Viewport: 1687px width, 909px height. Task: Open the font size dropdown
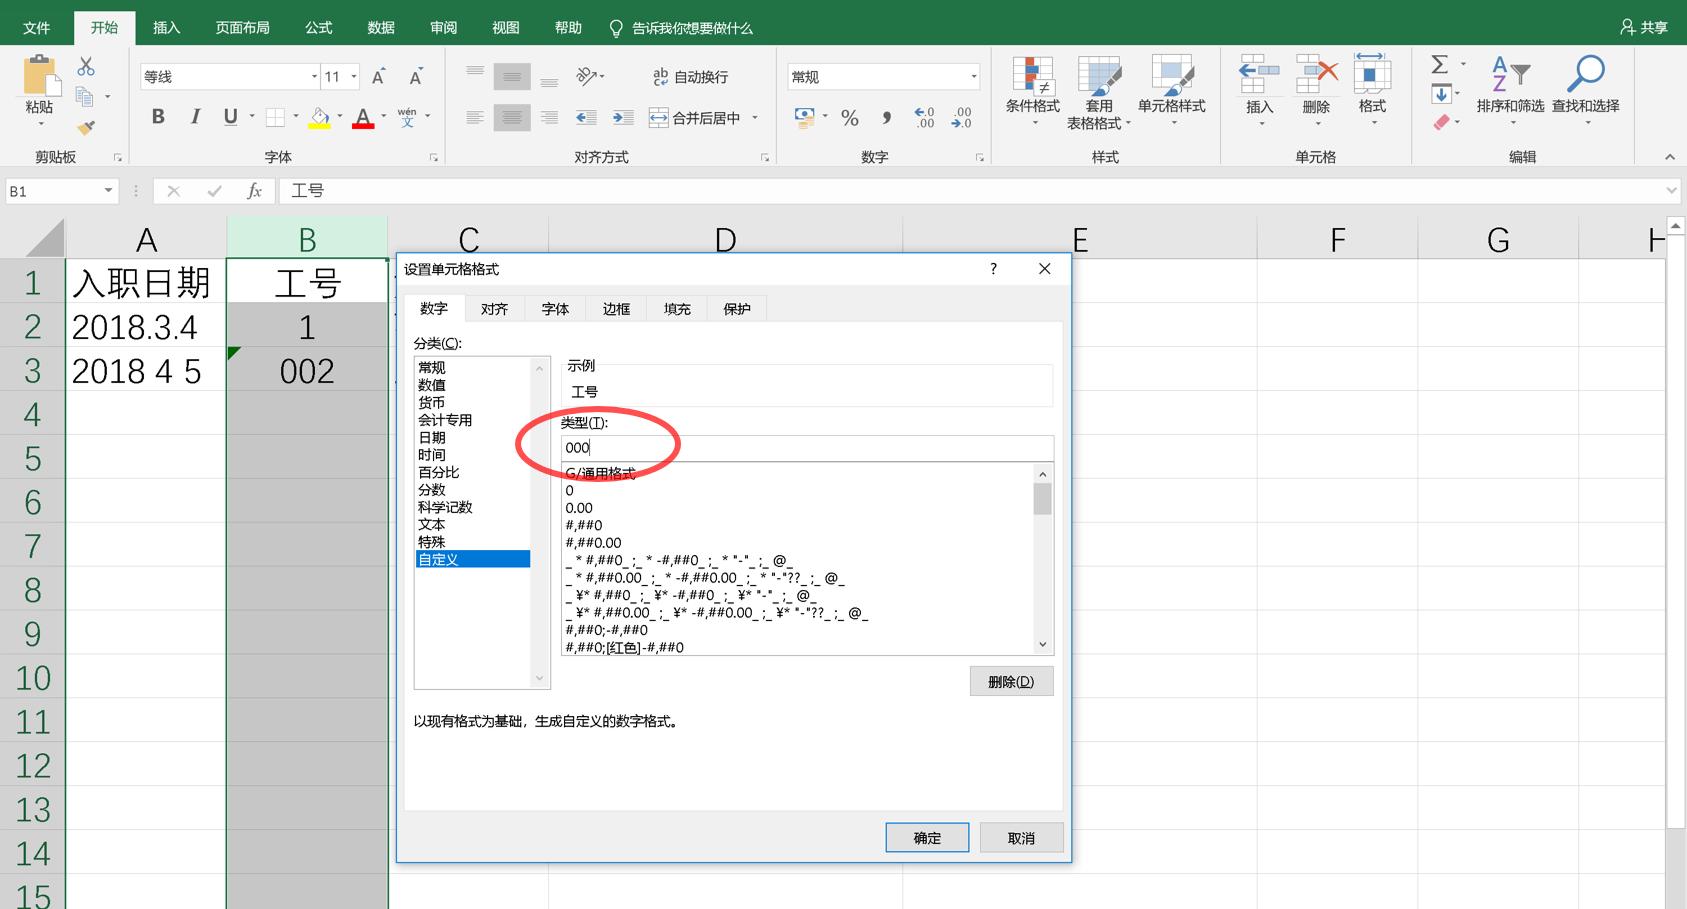[x=352, y=75]
